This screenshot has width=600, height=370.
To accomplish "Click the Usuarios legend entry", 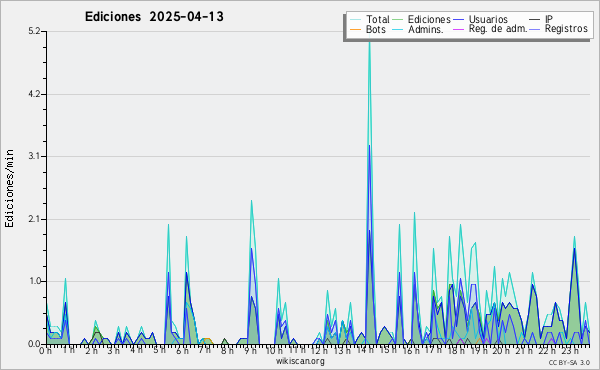I will tap(488, 19).
